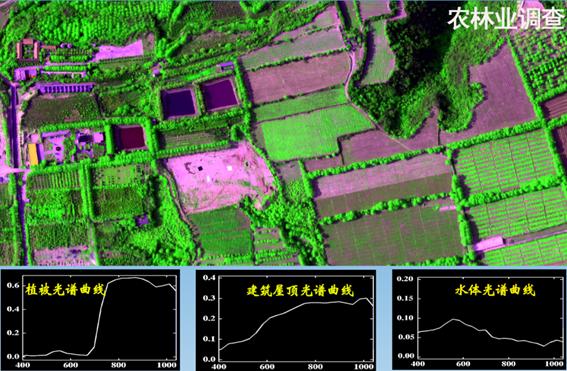Click the yellow-roofed building in the image
The image size is (567, 371).
coord(33,154)
